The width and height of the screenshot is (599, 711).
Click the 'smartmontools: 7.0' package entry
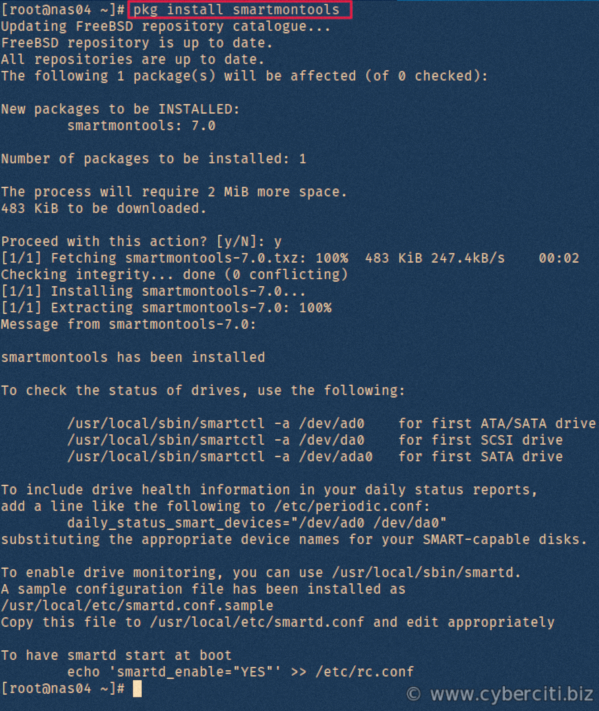[141, 126]
